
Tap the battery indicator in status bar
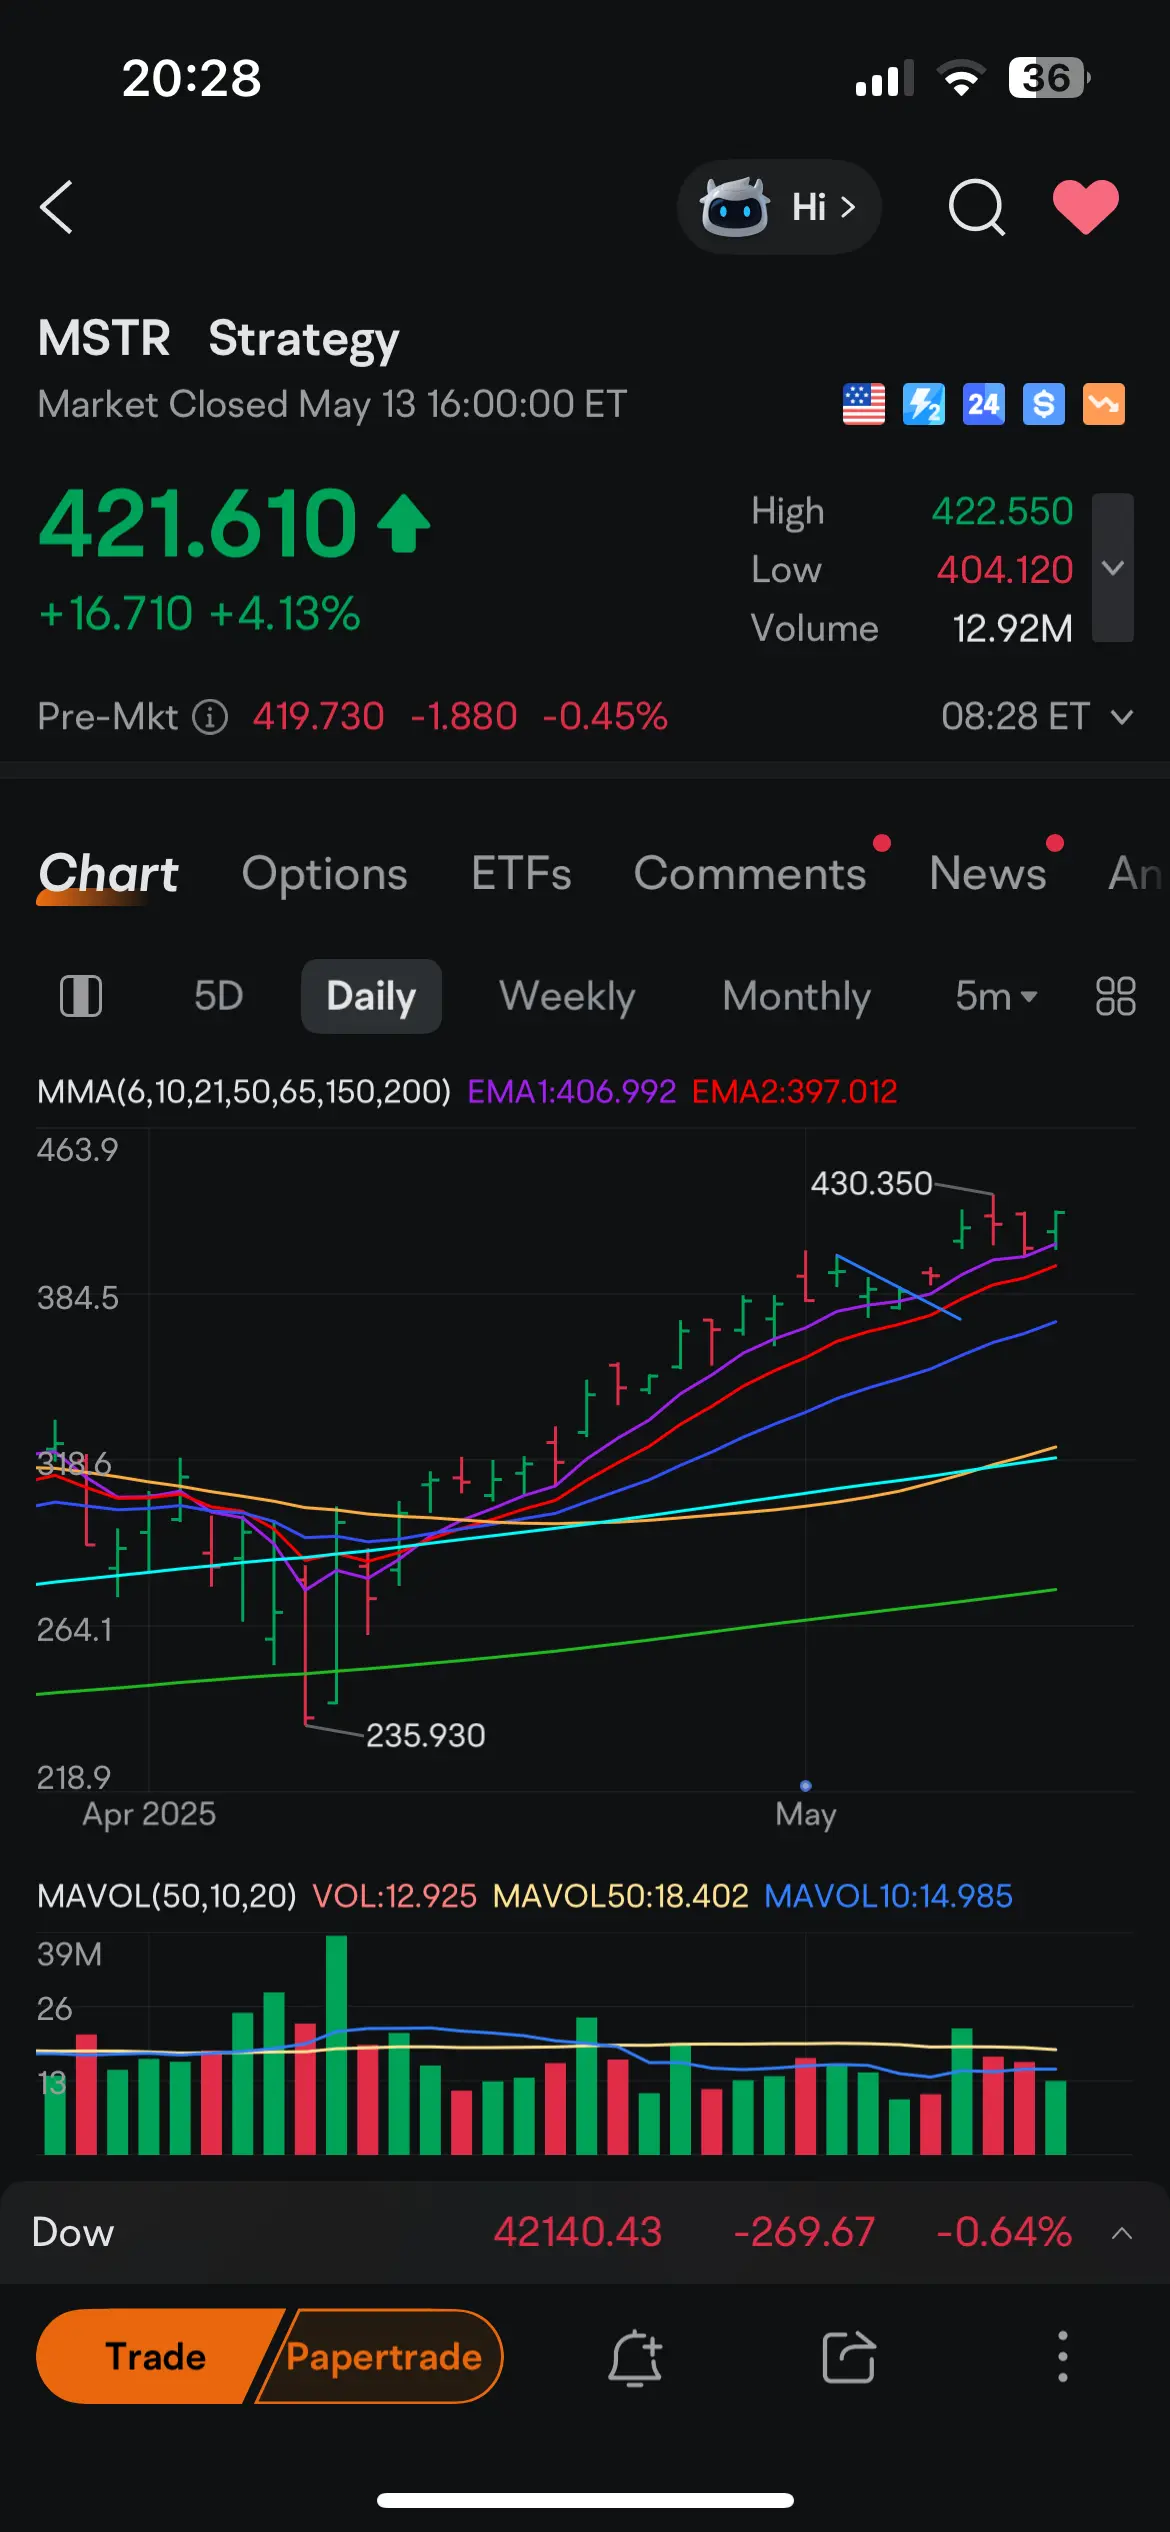pyautogui.click(x=1049, y=78)
